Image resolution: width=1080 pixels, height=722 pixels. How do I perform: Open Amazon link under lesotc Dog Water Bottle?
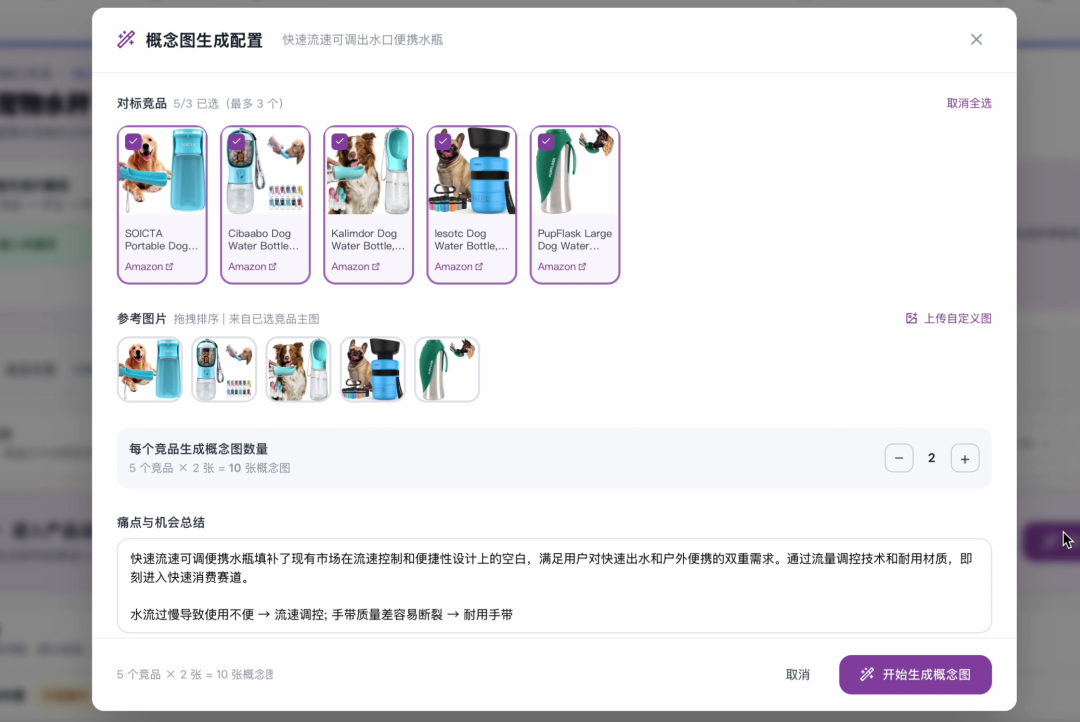(459, 267)
